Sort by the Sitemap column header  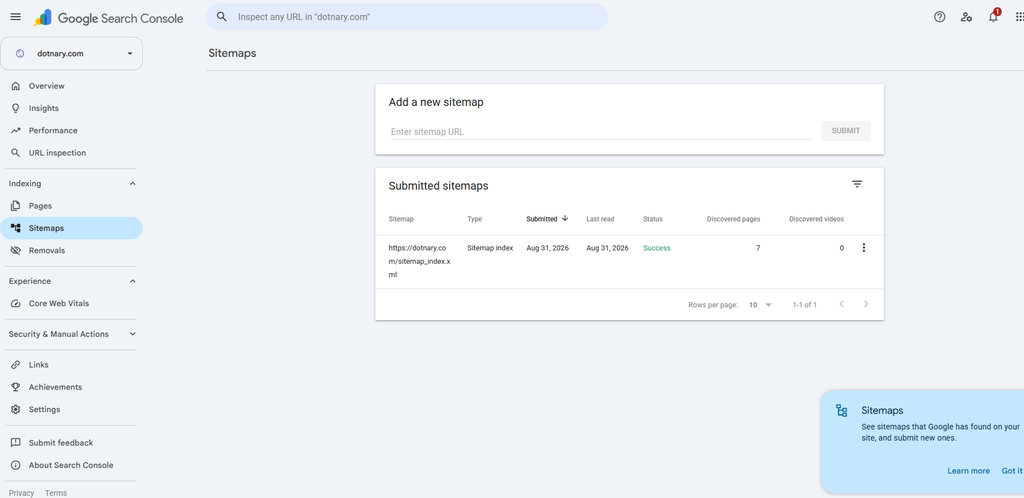click(x=401, y=219)
